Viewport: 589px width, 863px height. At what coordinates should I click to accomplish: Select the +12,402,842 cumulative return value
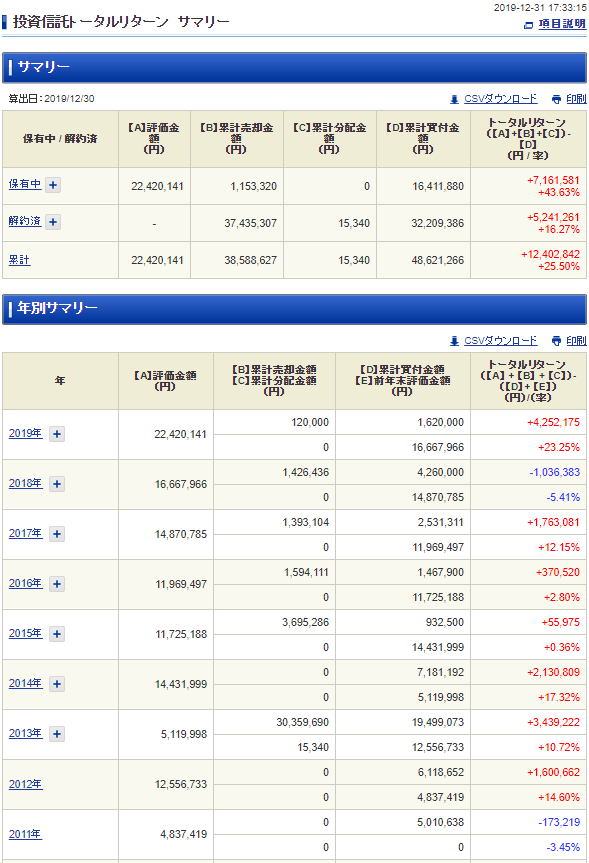point(550,254)
